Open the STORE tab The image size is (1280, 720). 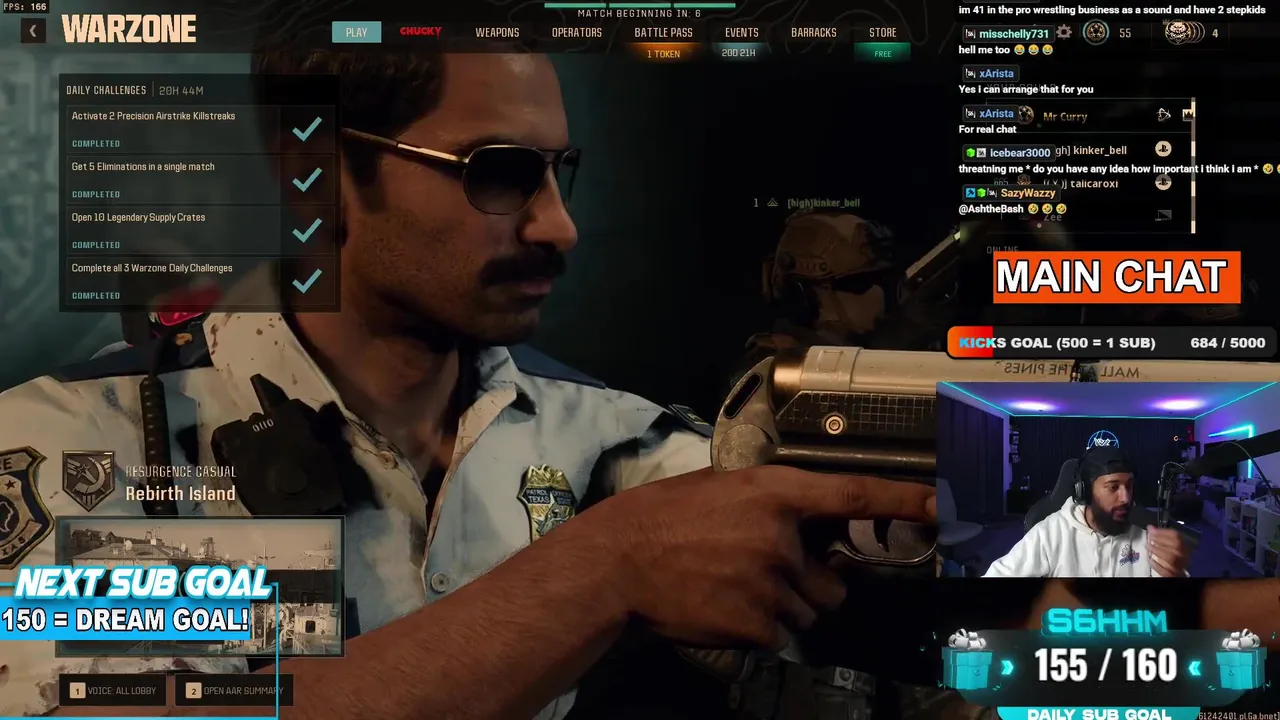883,33
